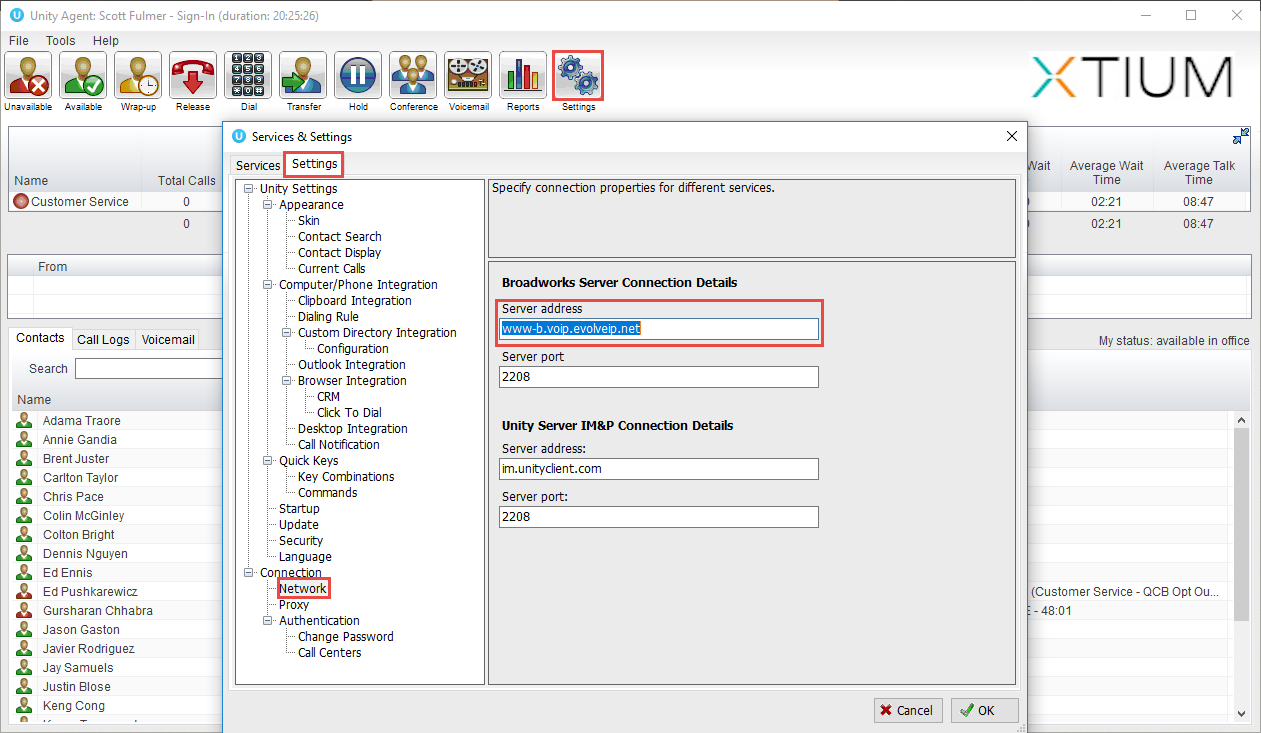The height and width of the screenshot is (733, 1261).
Task: Start a Conference call icon
Action: [x=413, y=76]
